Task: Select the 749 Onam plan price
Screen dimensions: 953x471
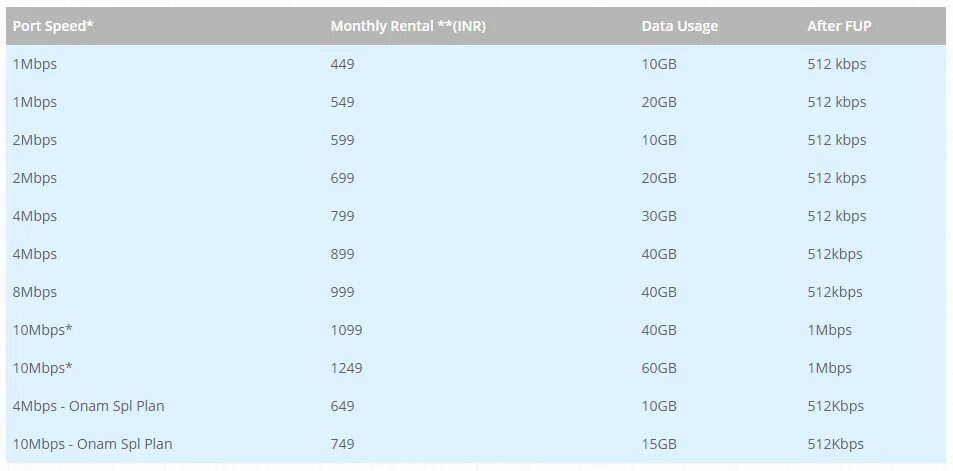Action: point(342,444)
